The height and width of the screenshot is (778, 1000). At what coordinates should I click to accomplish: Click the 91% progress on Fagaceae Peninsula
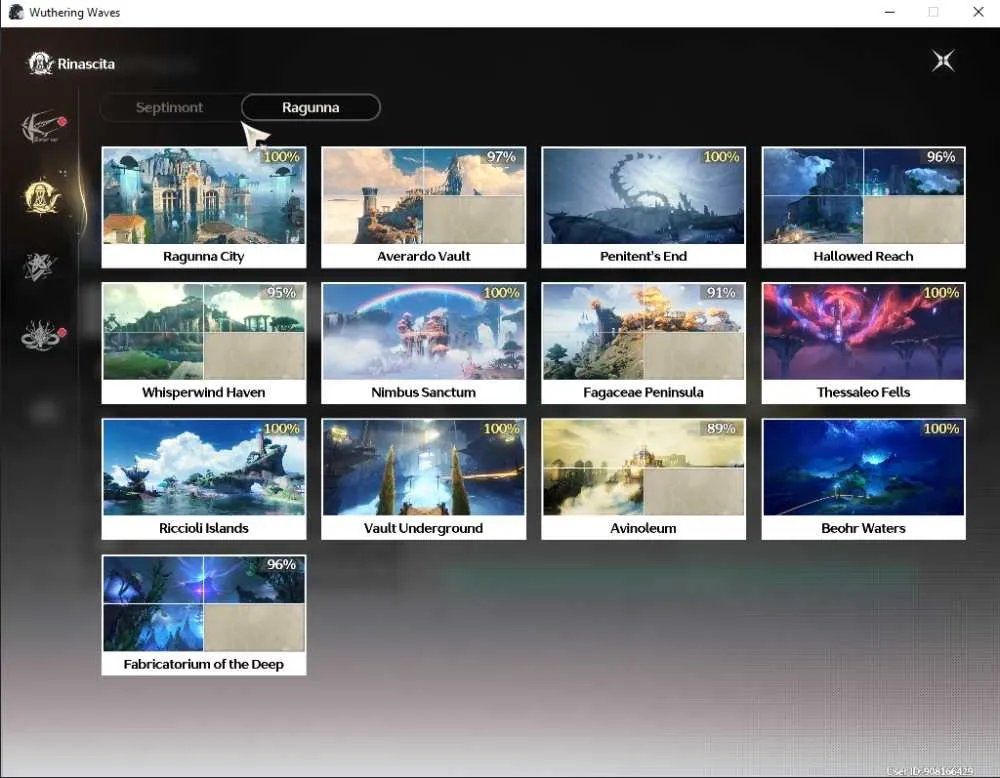pyautogui.click(x=721, y=293)
